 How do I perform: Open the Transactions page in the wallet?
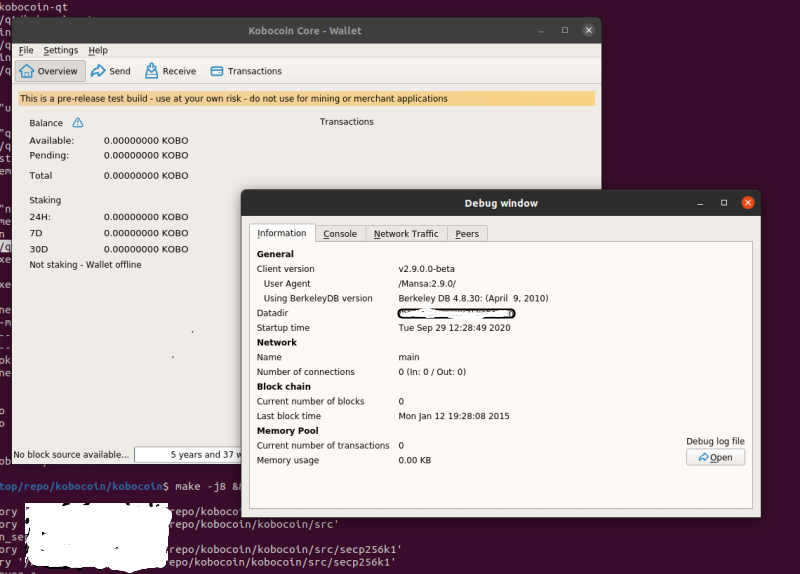[x=246, y=71]
